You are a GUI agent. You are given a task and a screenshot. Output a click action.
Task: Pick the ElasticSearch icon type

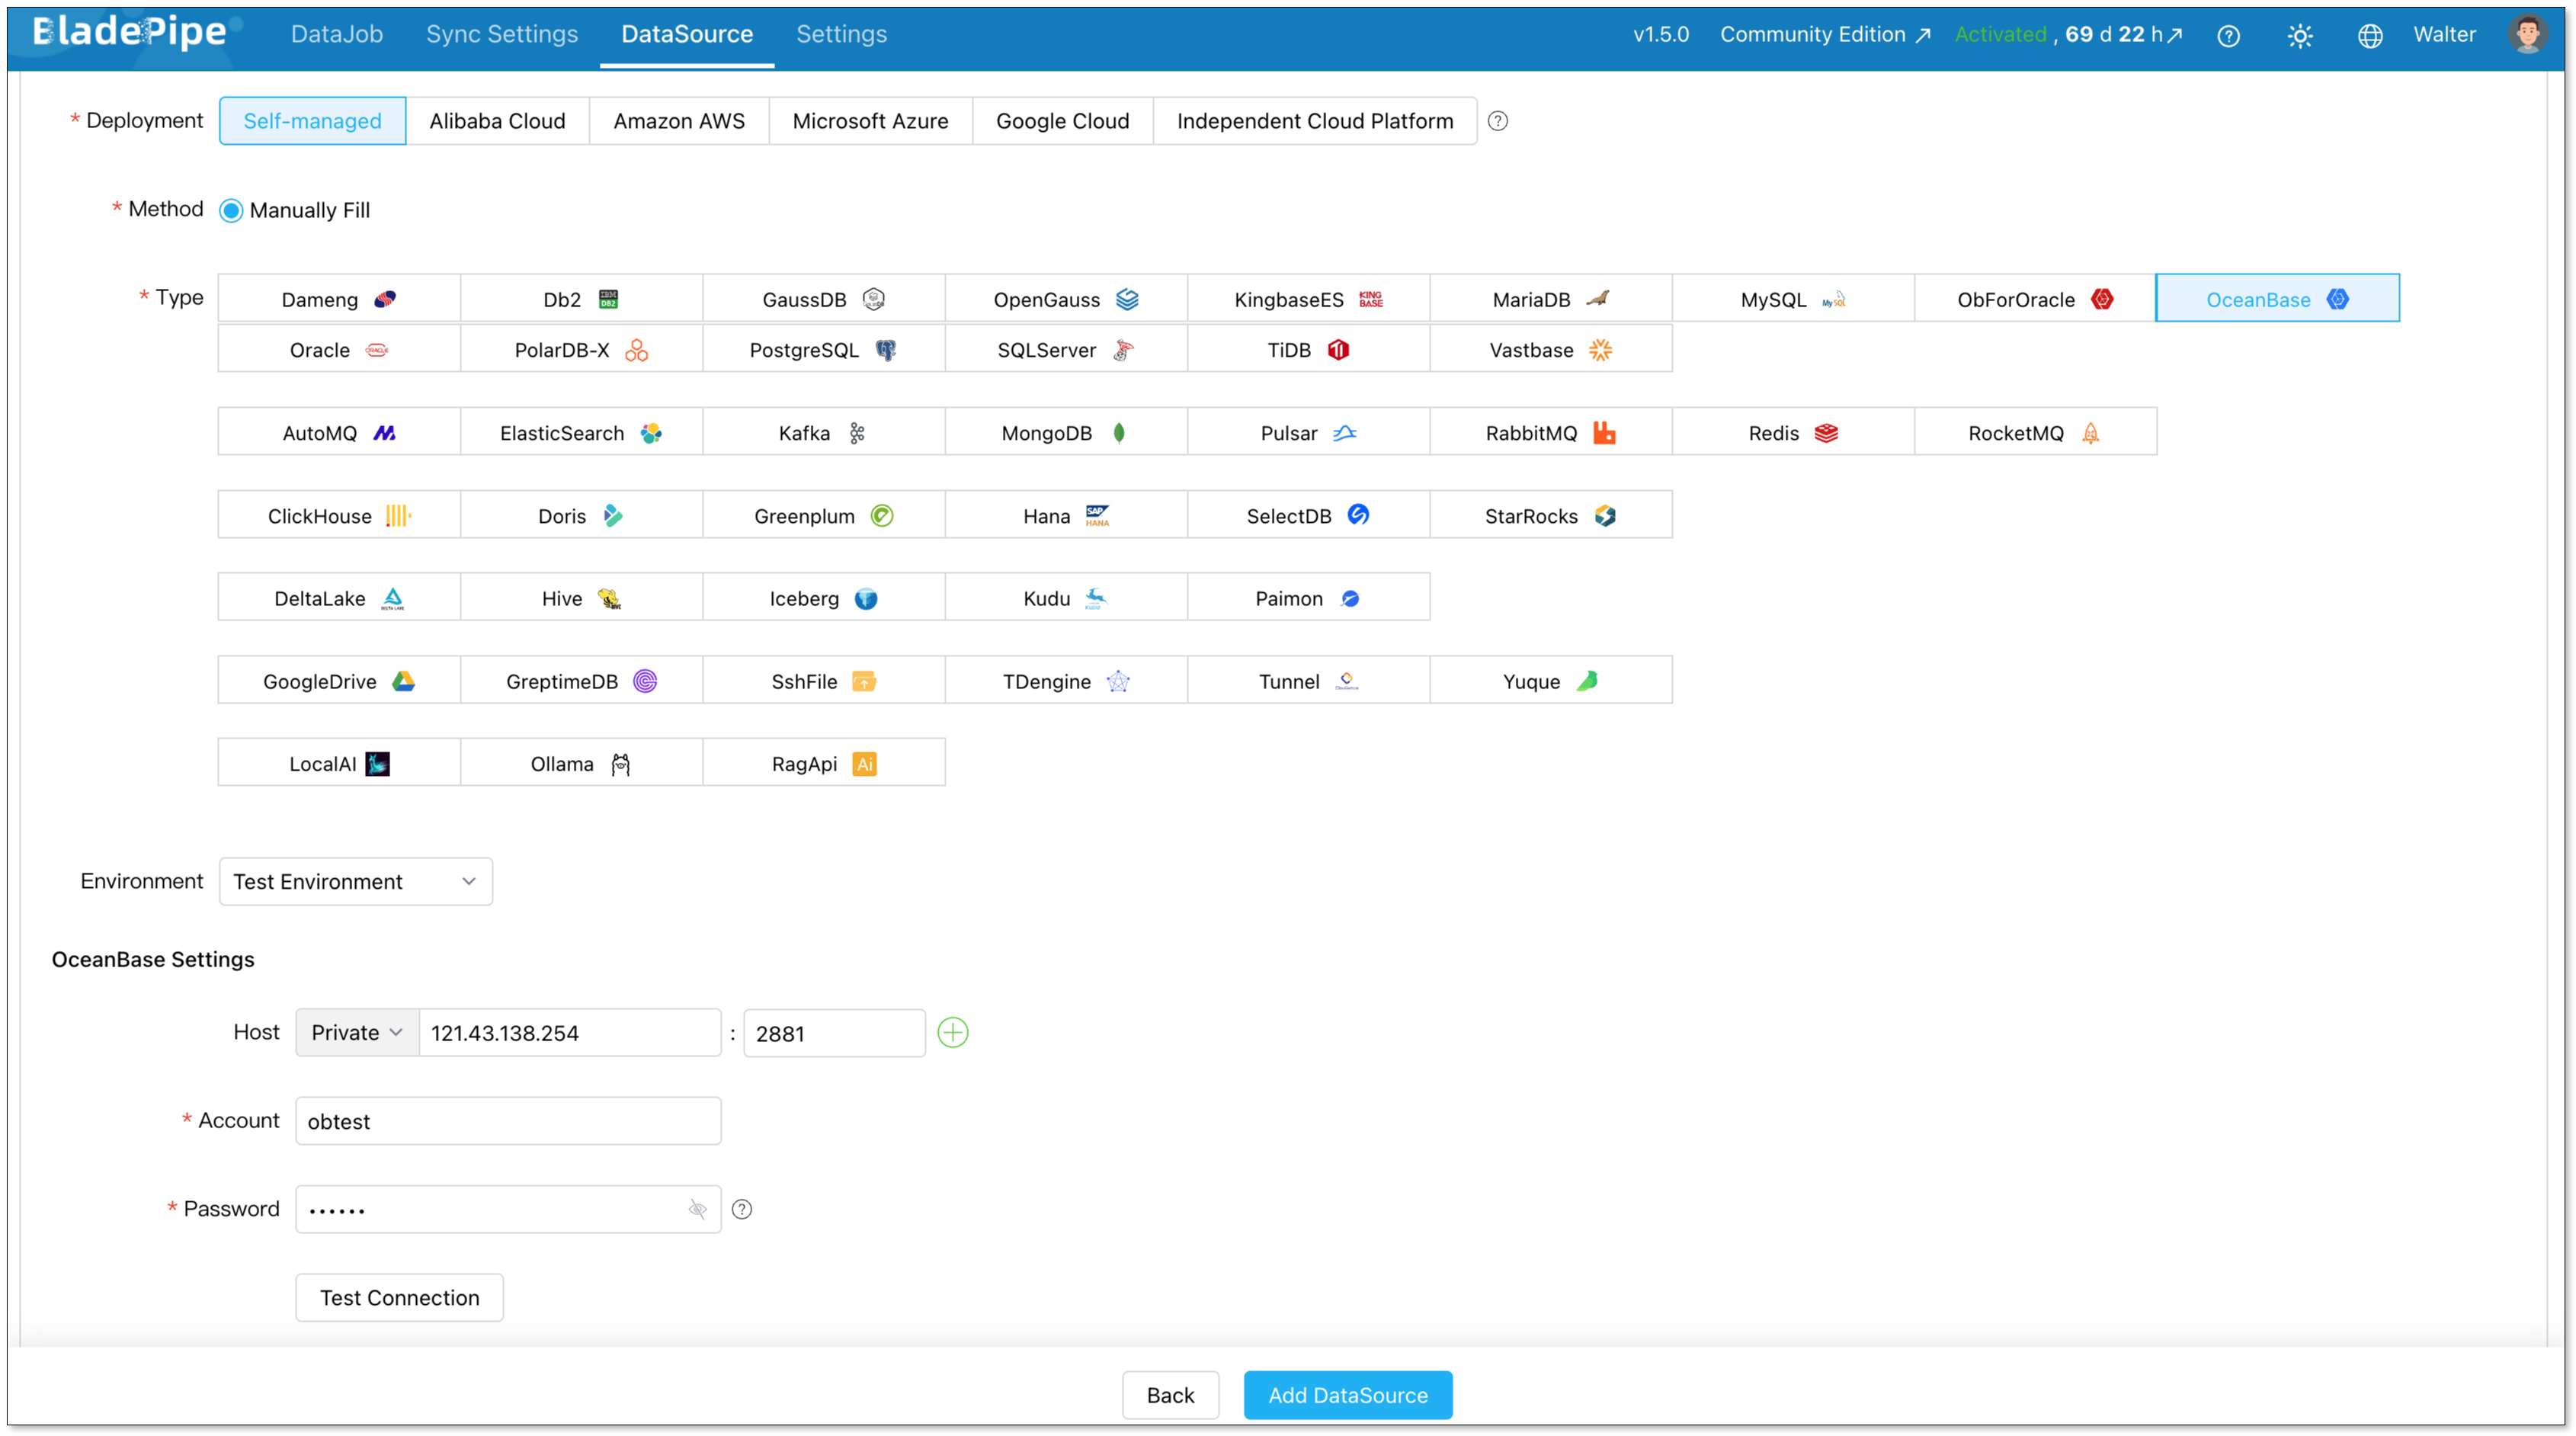point(651,433)
